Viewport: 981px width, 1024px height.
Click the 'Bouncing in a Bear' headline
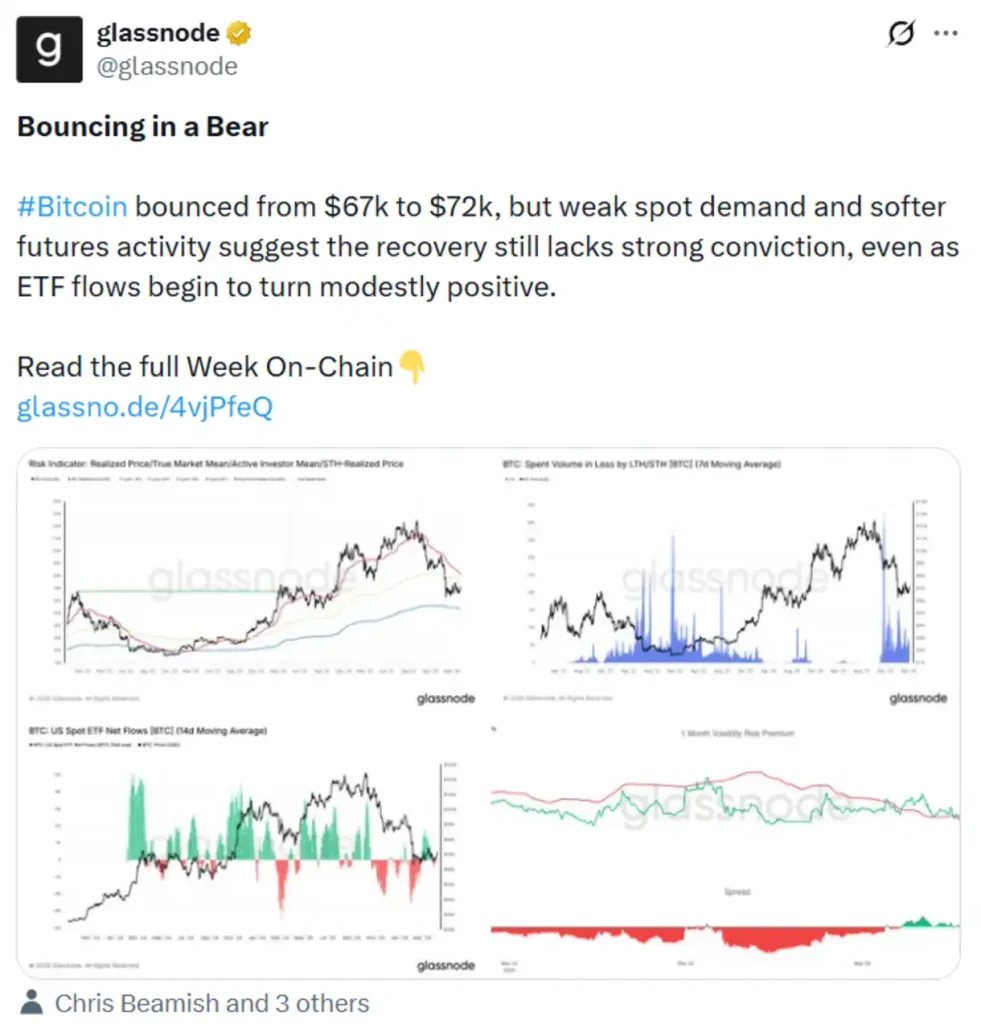[141, 127]
